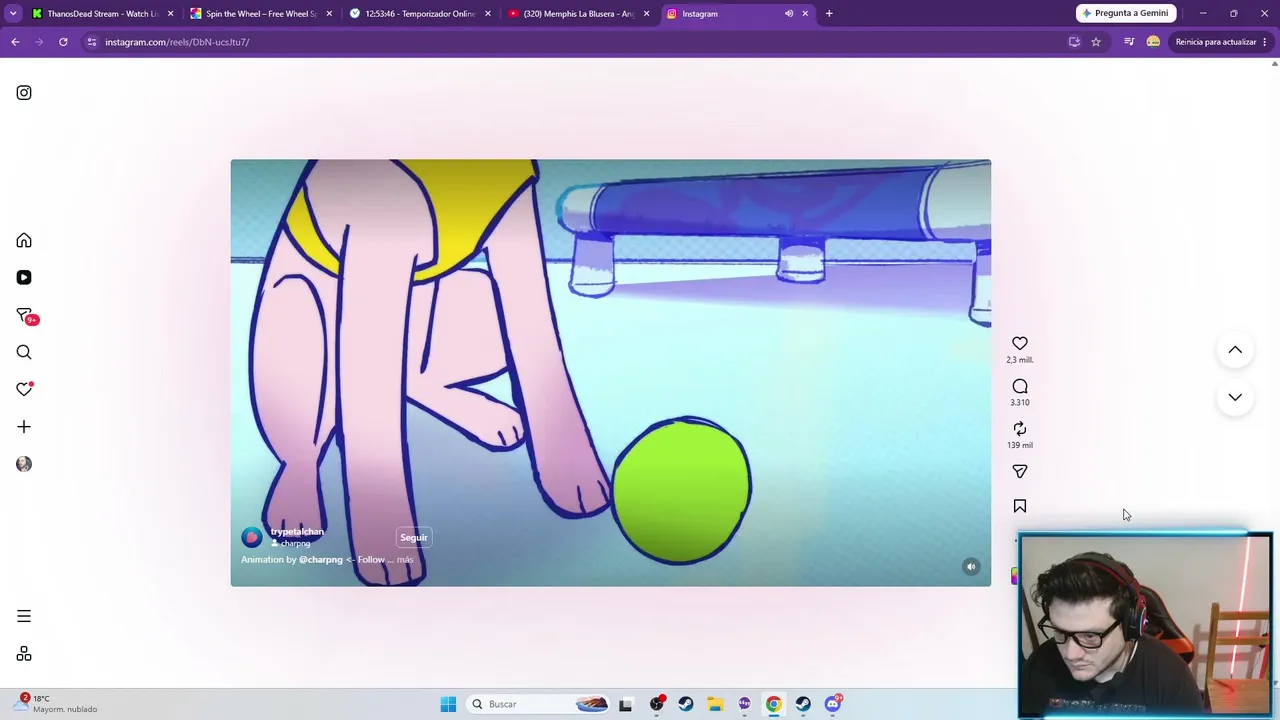Open Discord from taskbar

point(833,704)
